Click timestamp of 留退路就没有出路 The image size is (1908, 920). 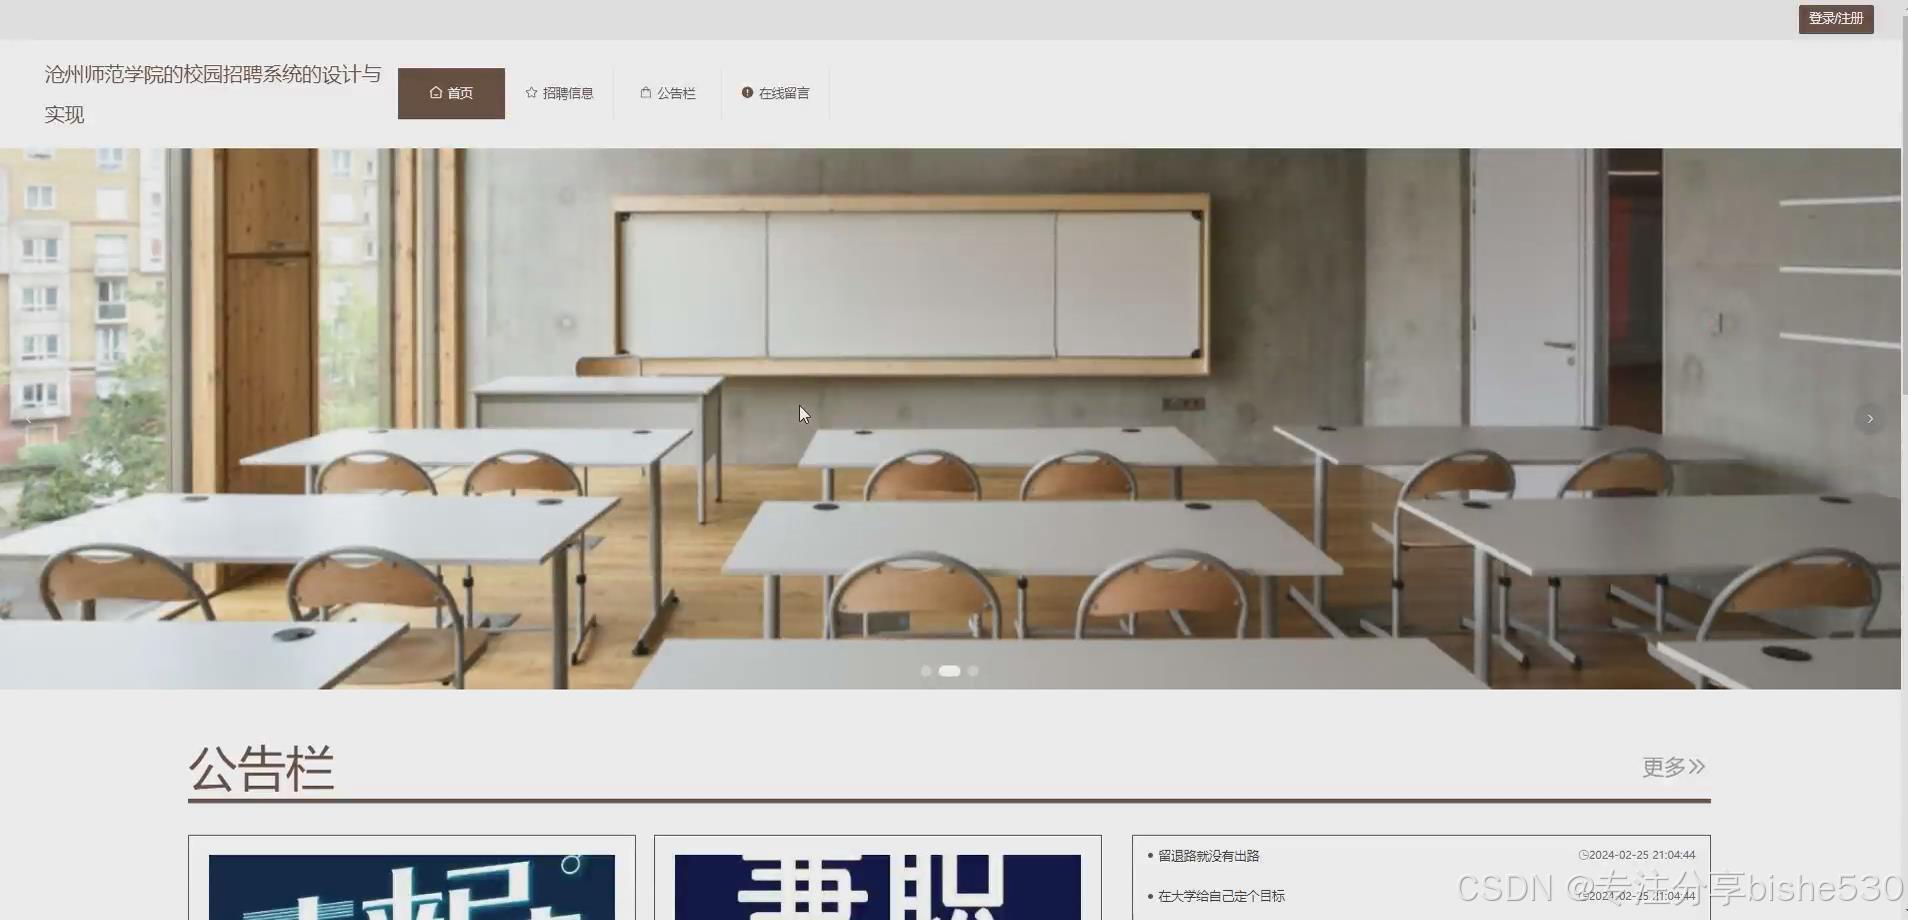pos(1637,856)
